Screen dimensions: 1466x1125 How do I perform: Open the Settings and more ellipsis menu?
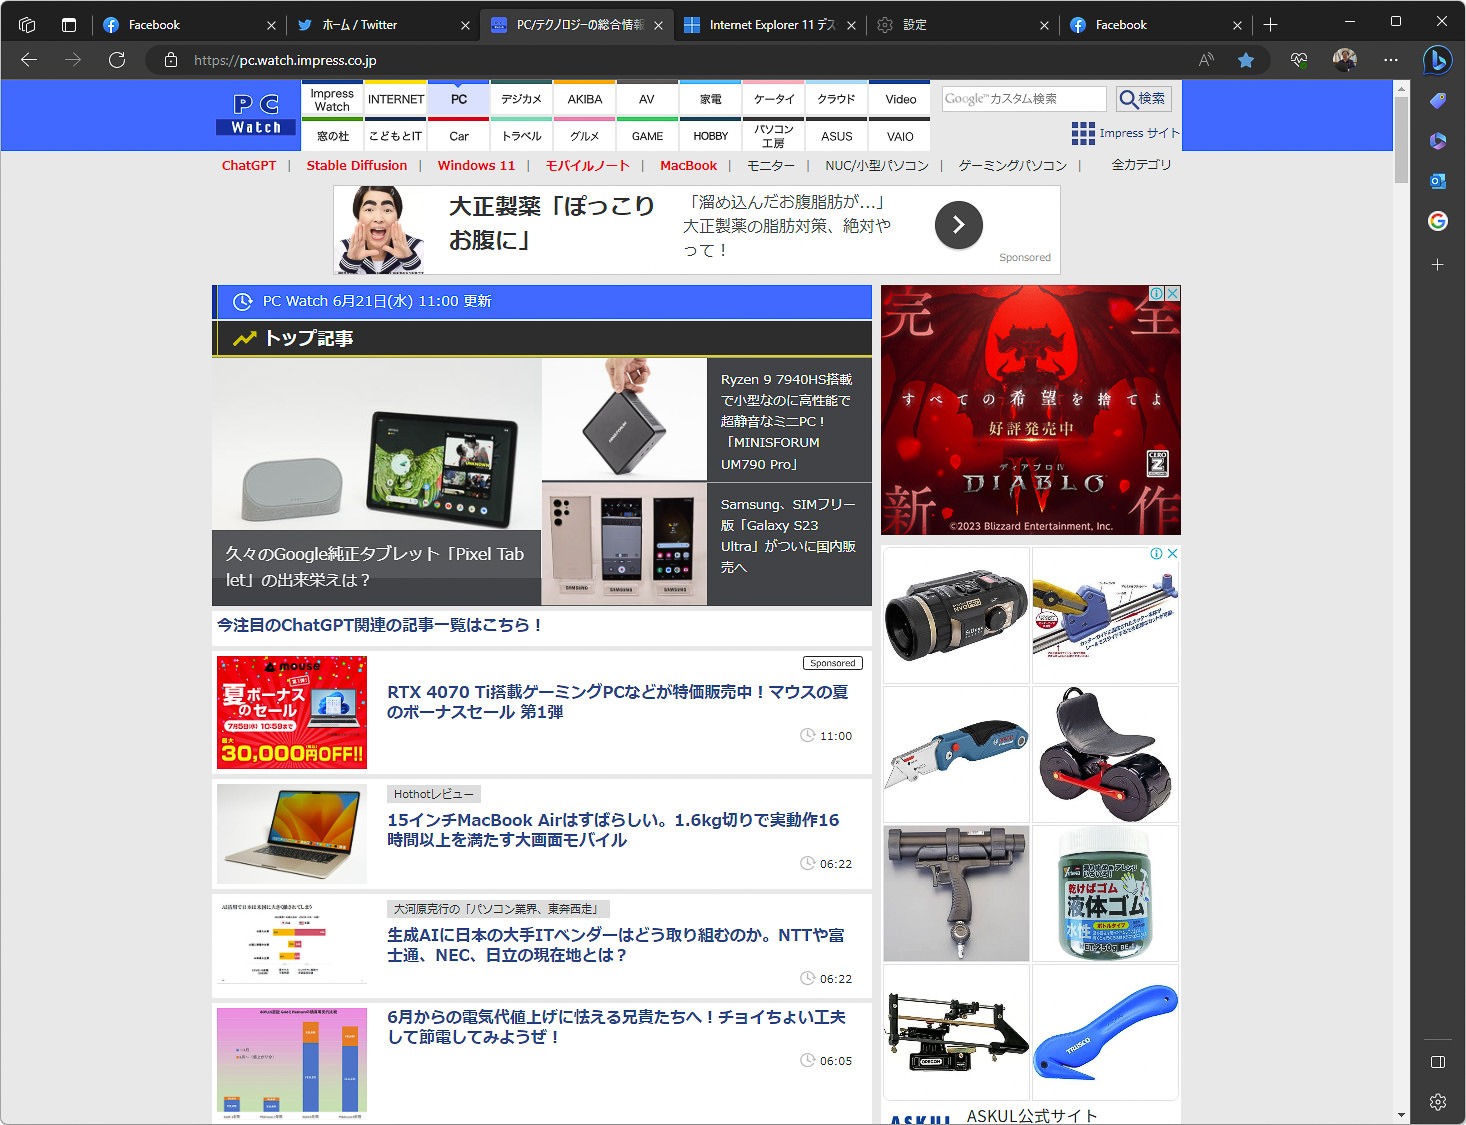pos(1391,60)
